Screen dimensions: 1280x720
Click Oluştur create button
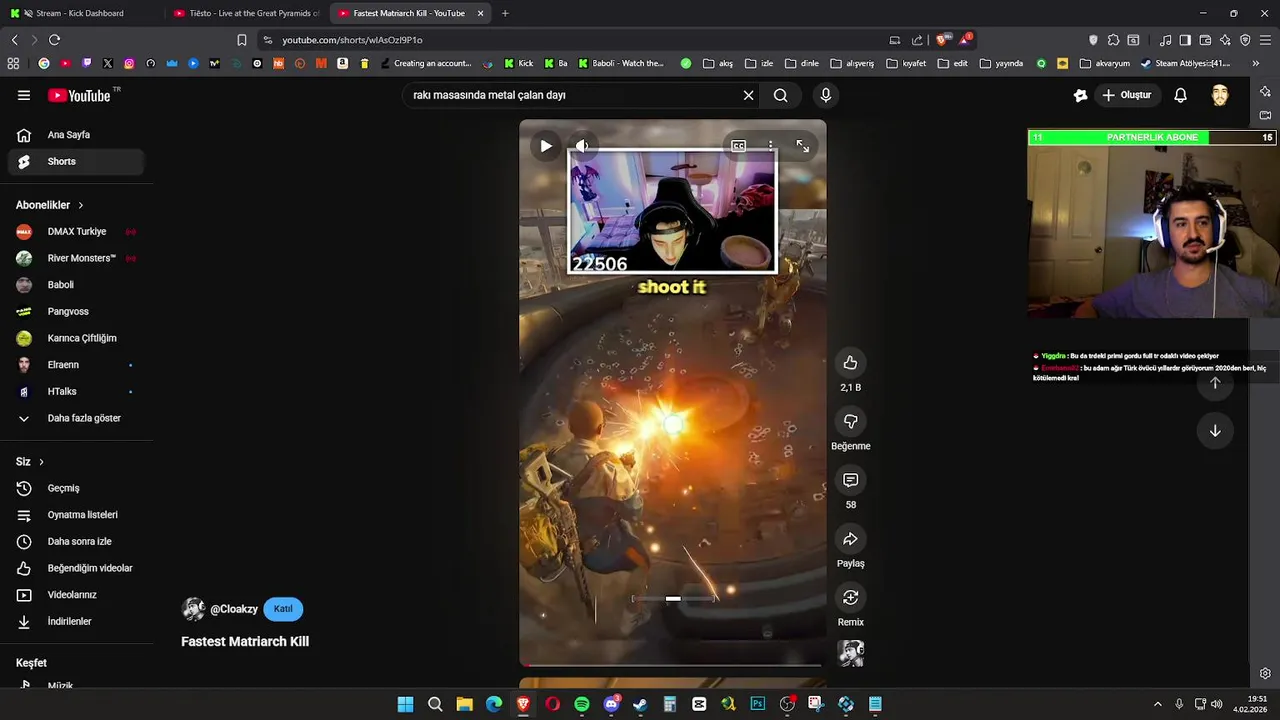[1127, 95]
